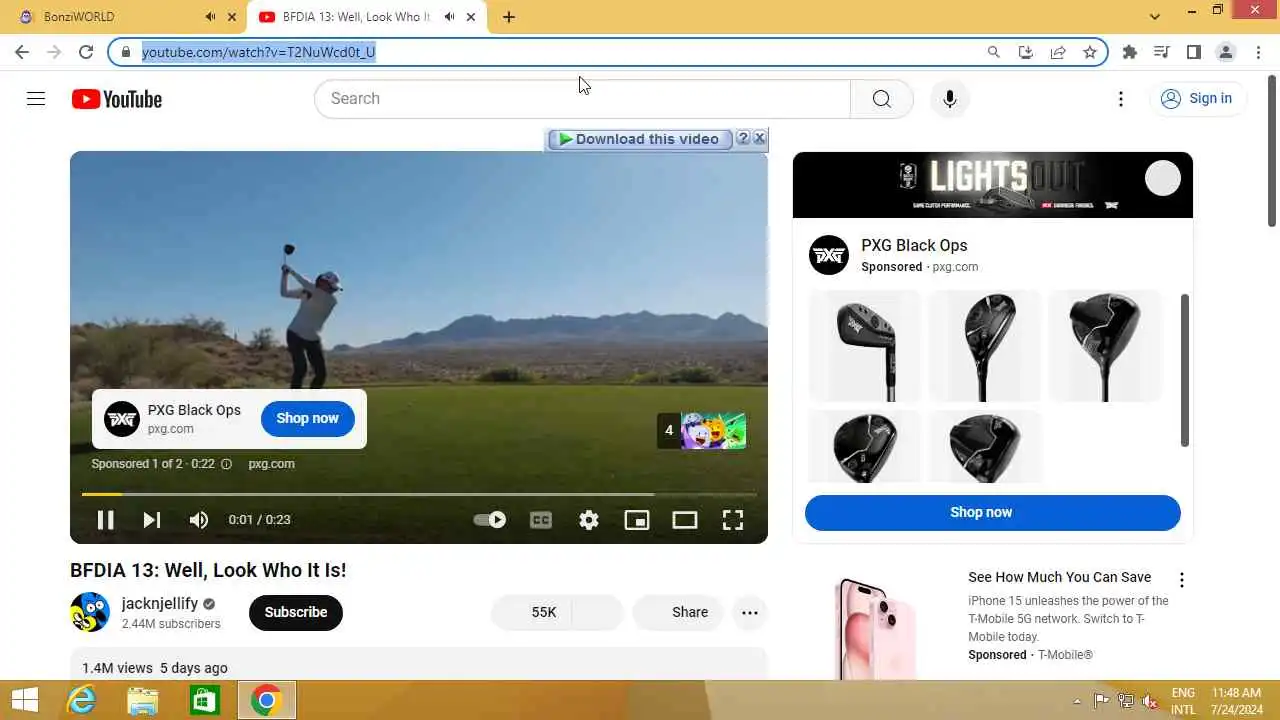Open YouTube settings three-dot menu

[1121, 98]
